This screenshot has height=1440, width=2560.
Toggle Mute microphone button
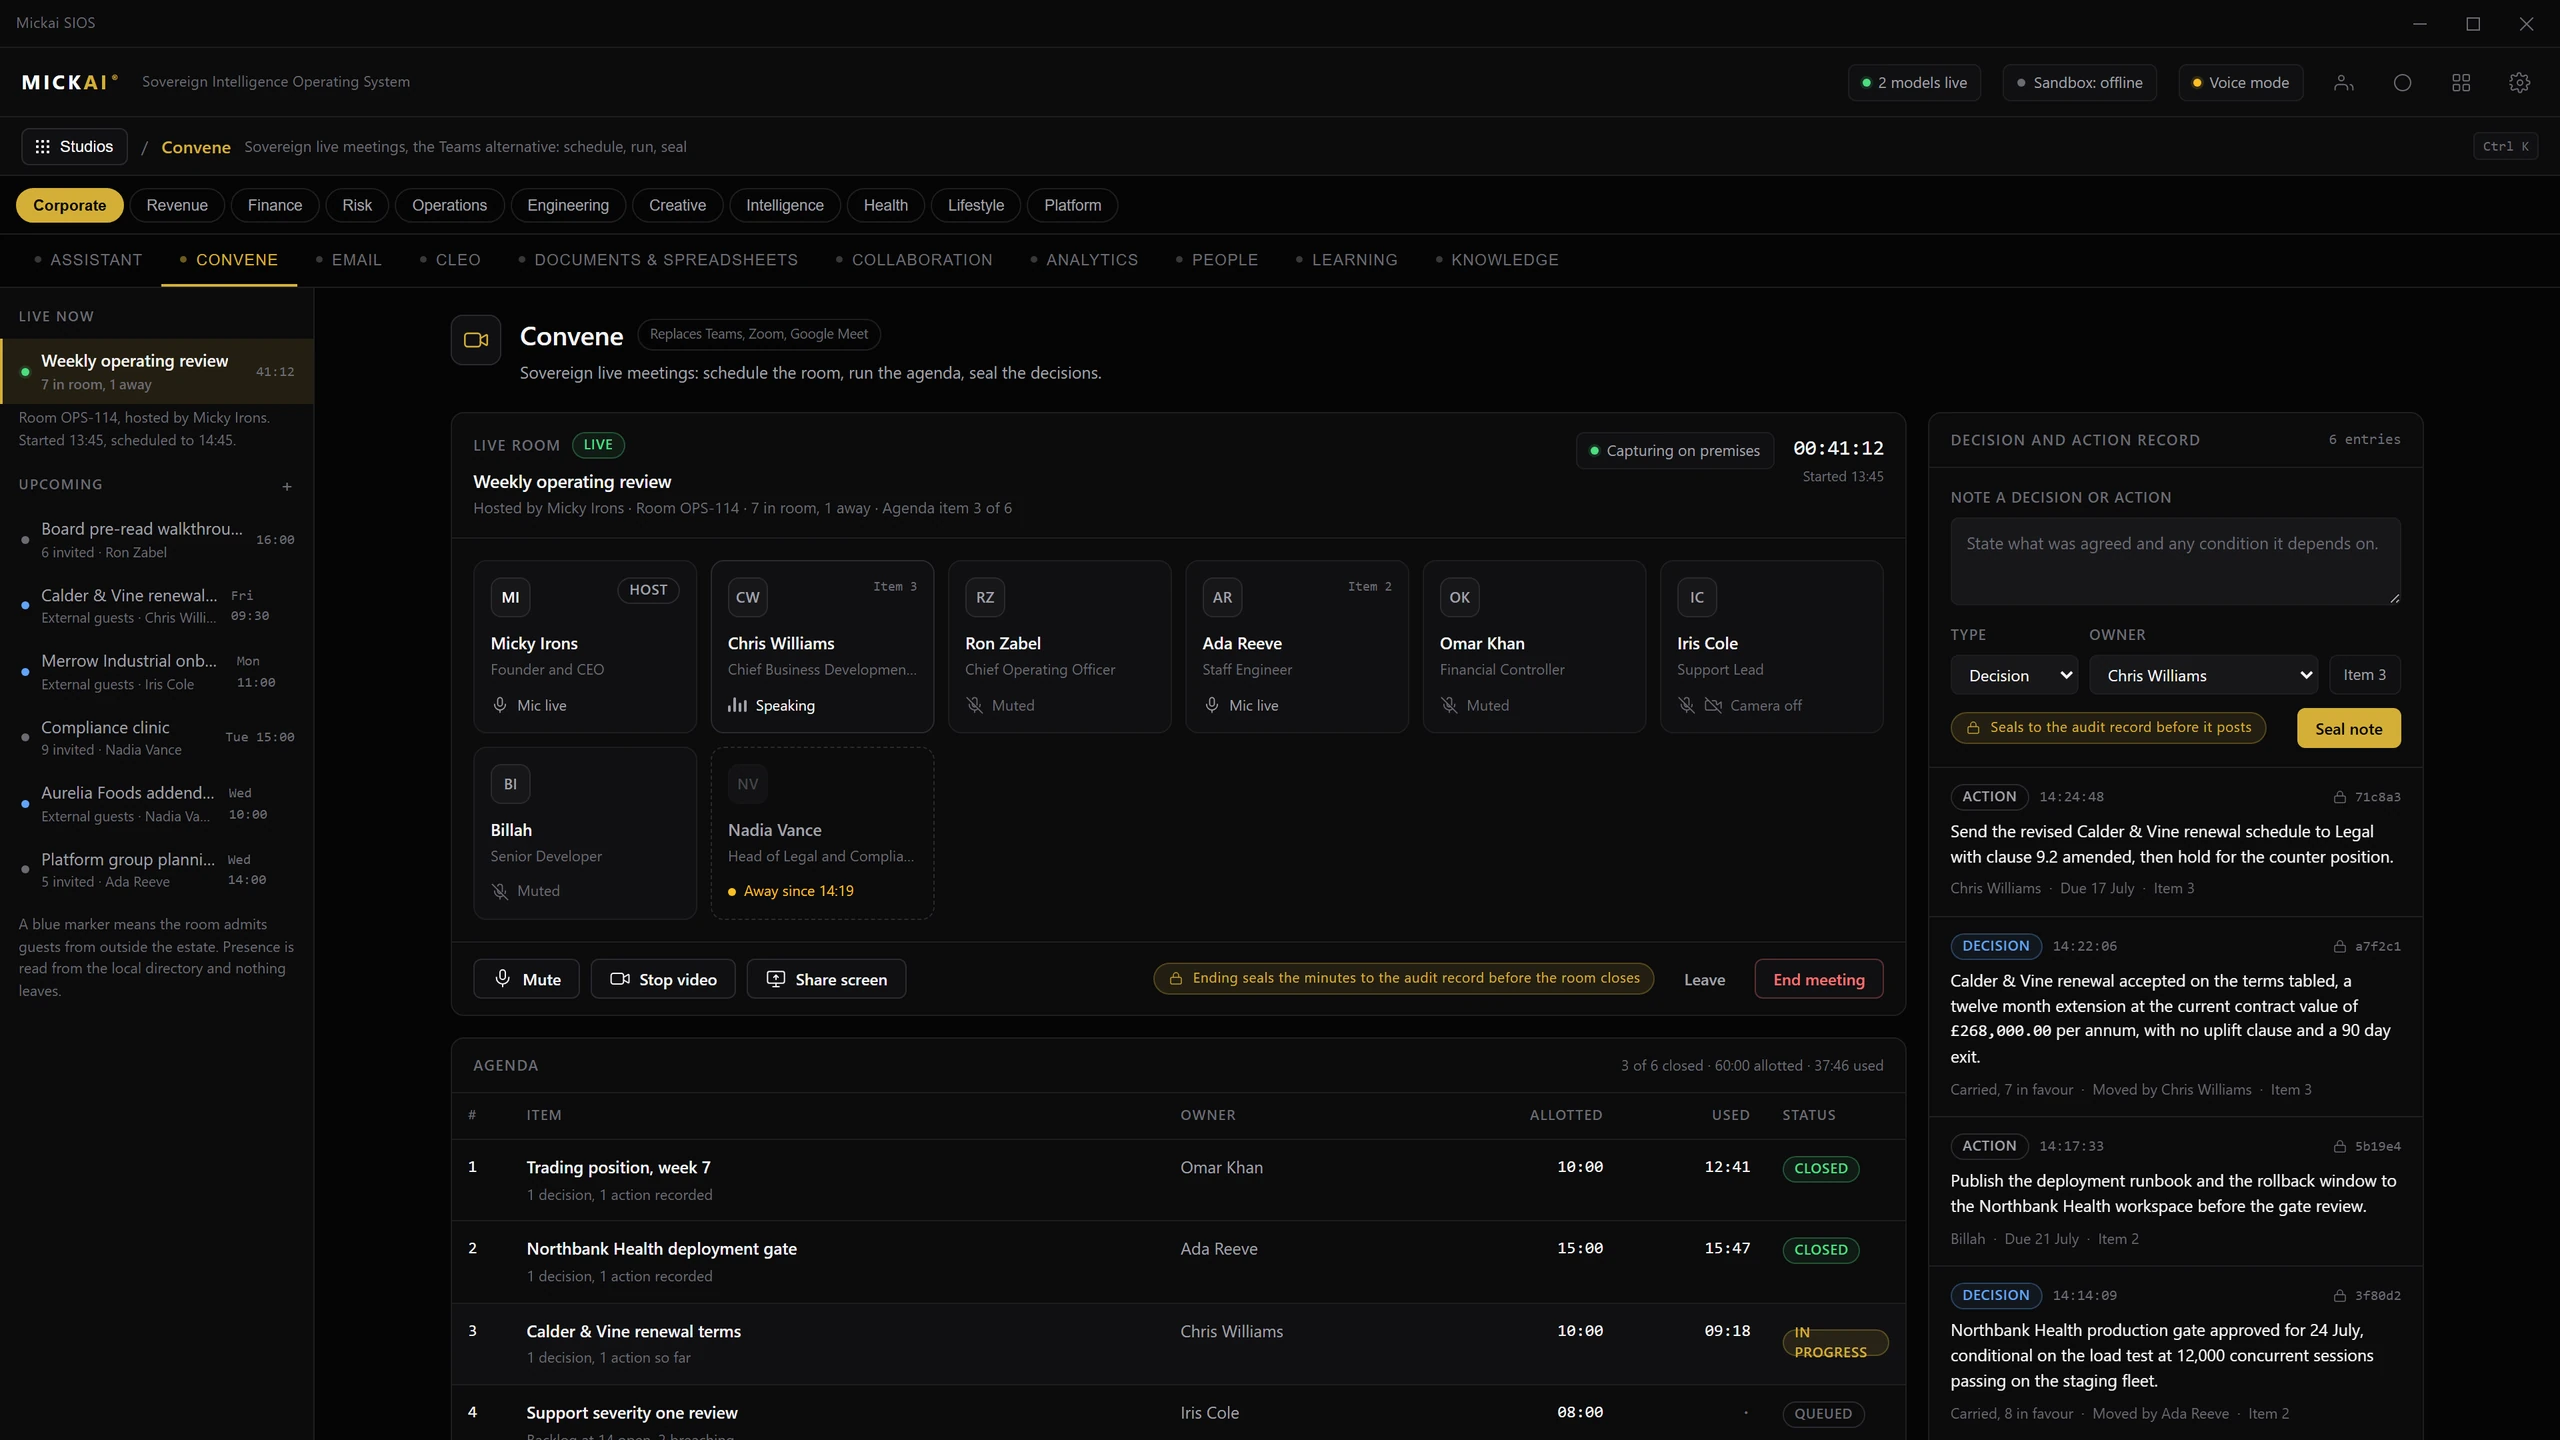(x=526, y=979)
